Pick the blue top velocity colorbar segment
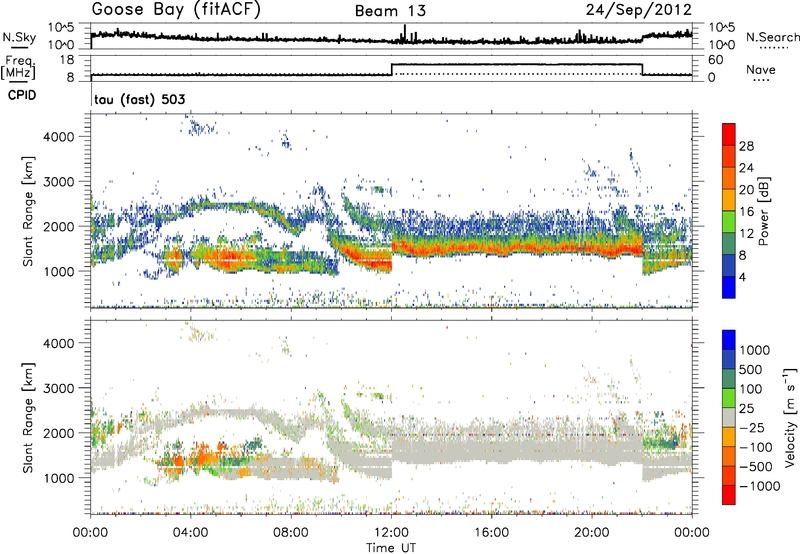800x554 pixels. tap(729, 340)
